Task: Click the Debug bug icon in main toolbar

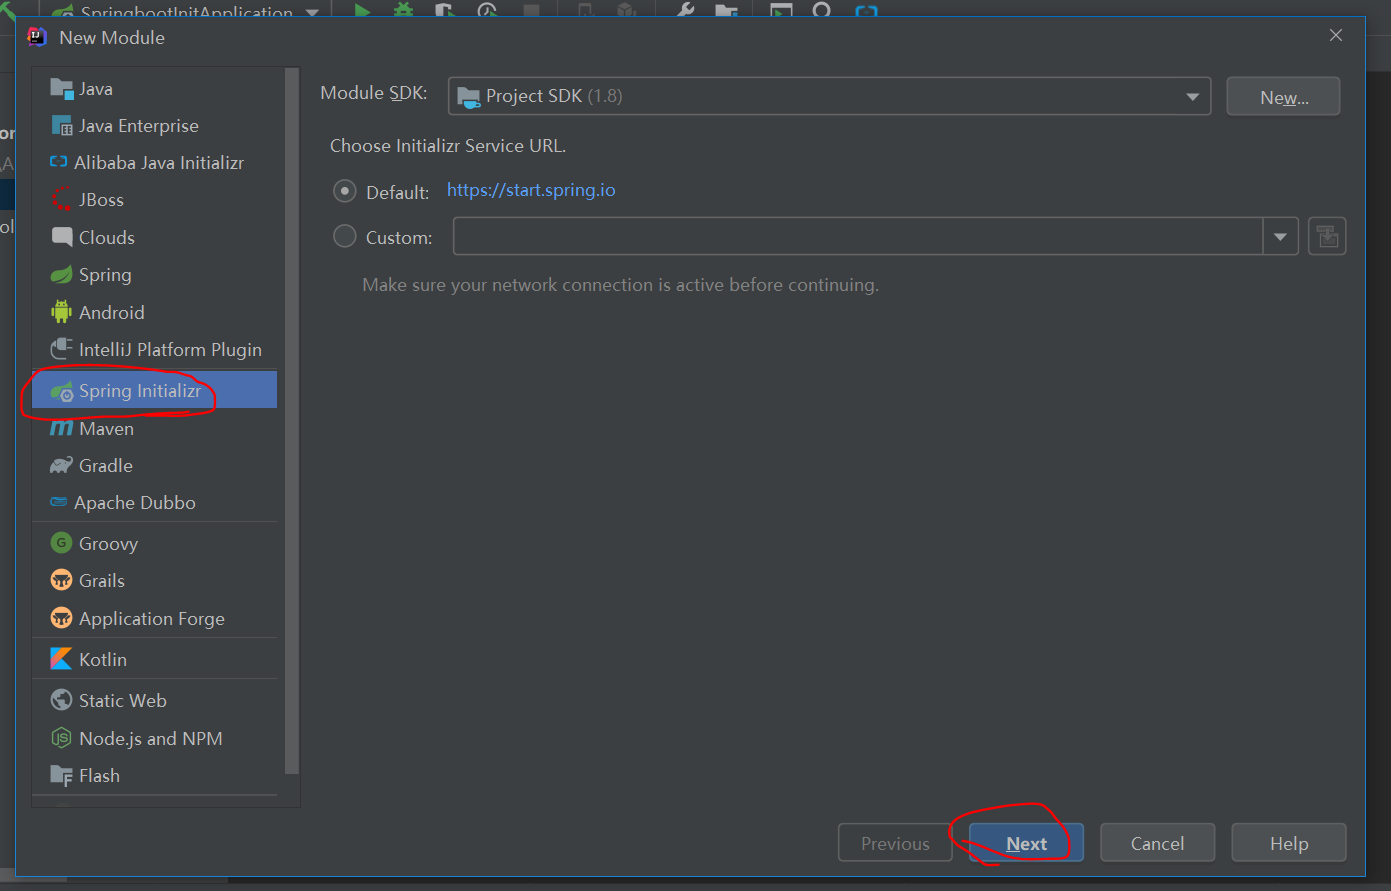Action: tap(404, 10)
